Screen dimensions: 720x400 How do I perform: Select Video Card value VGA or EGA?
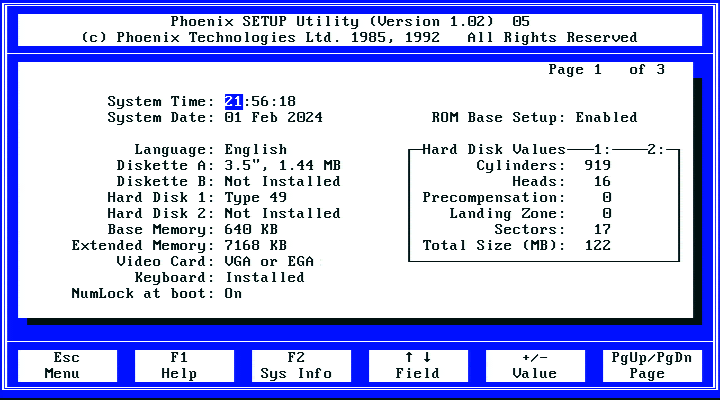click(x=269, y=262)
